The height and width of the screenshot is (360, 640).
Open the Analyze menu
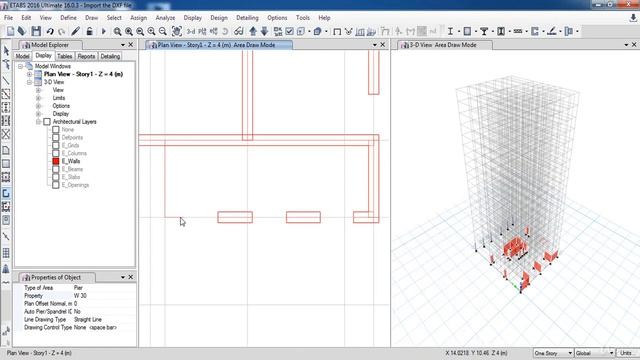(165, 18)
